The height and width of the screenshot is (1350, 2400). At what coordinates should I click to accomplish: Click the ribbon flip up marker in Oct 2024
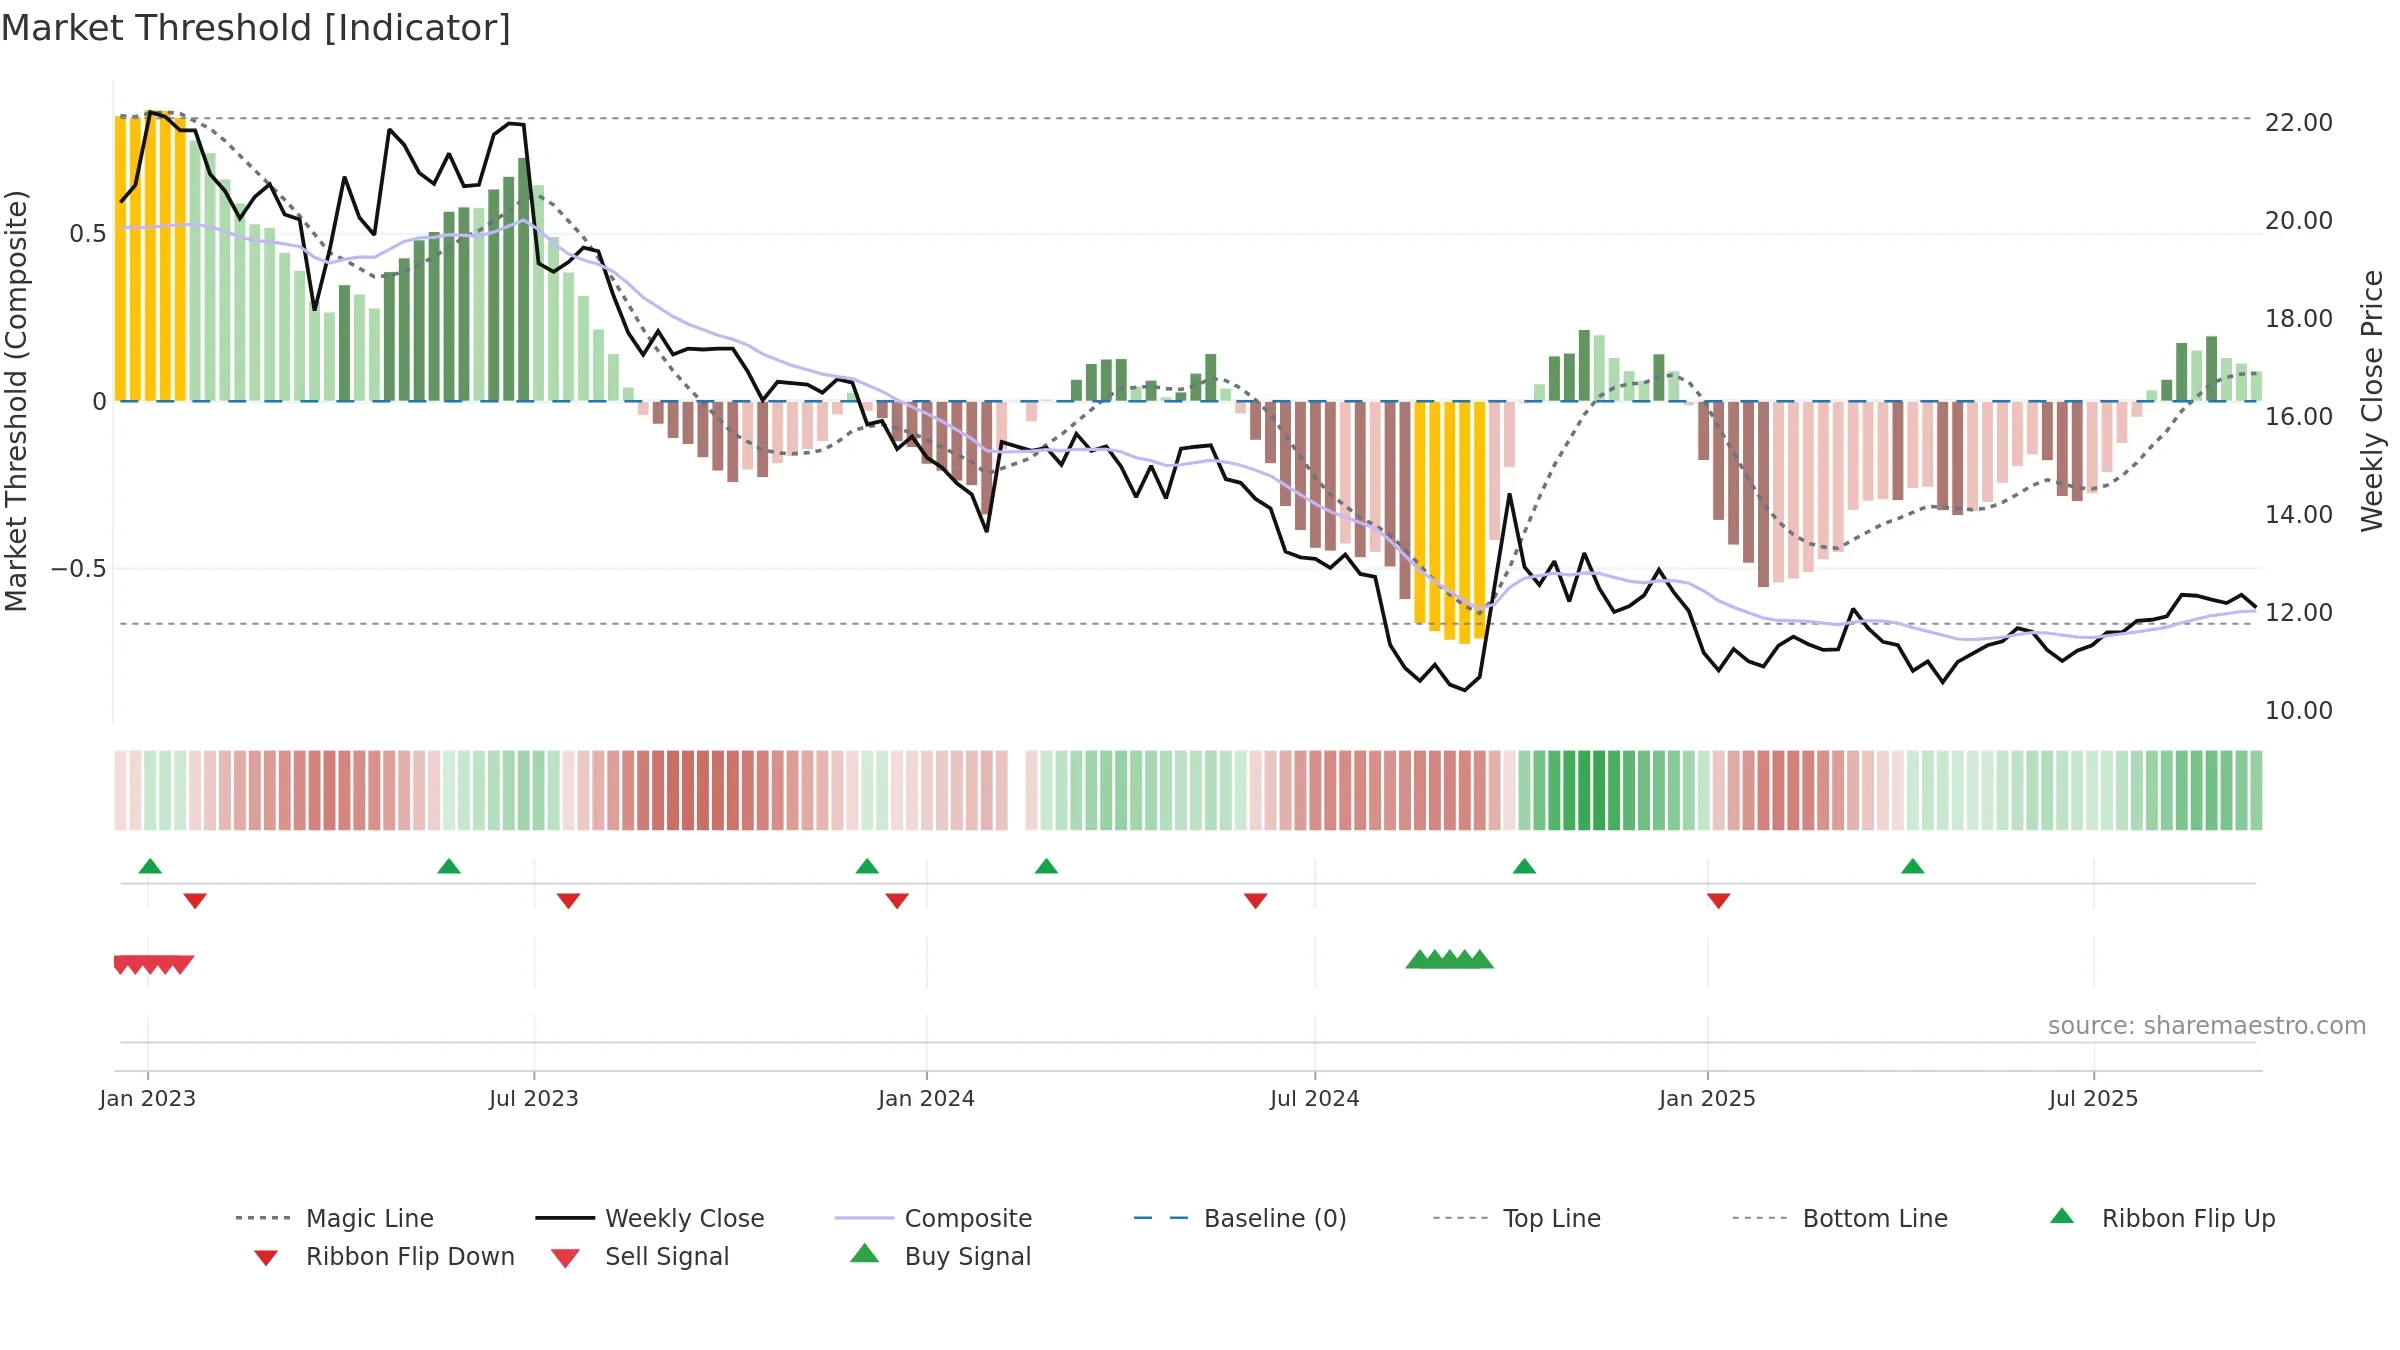pos(1524,866)
